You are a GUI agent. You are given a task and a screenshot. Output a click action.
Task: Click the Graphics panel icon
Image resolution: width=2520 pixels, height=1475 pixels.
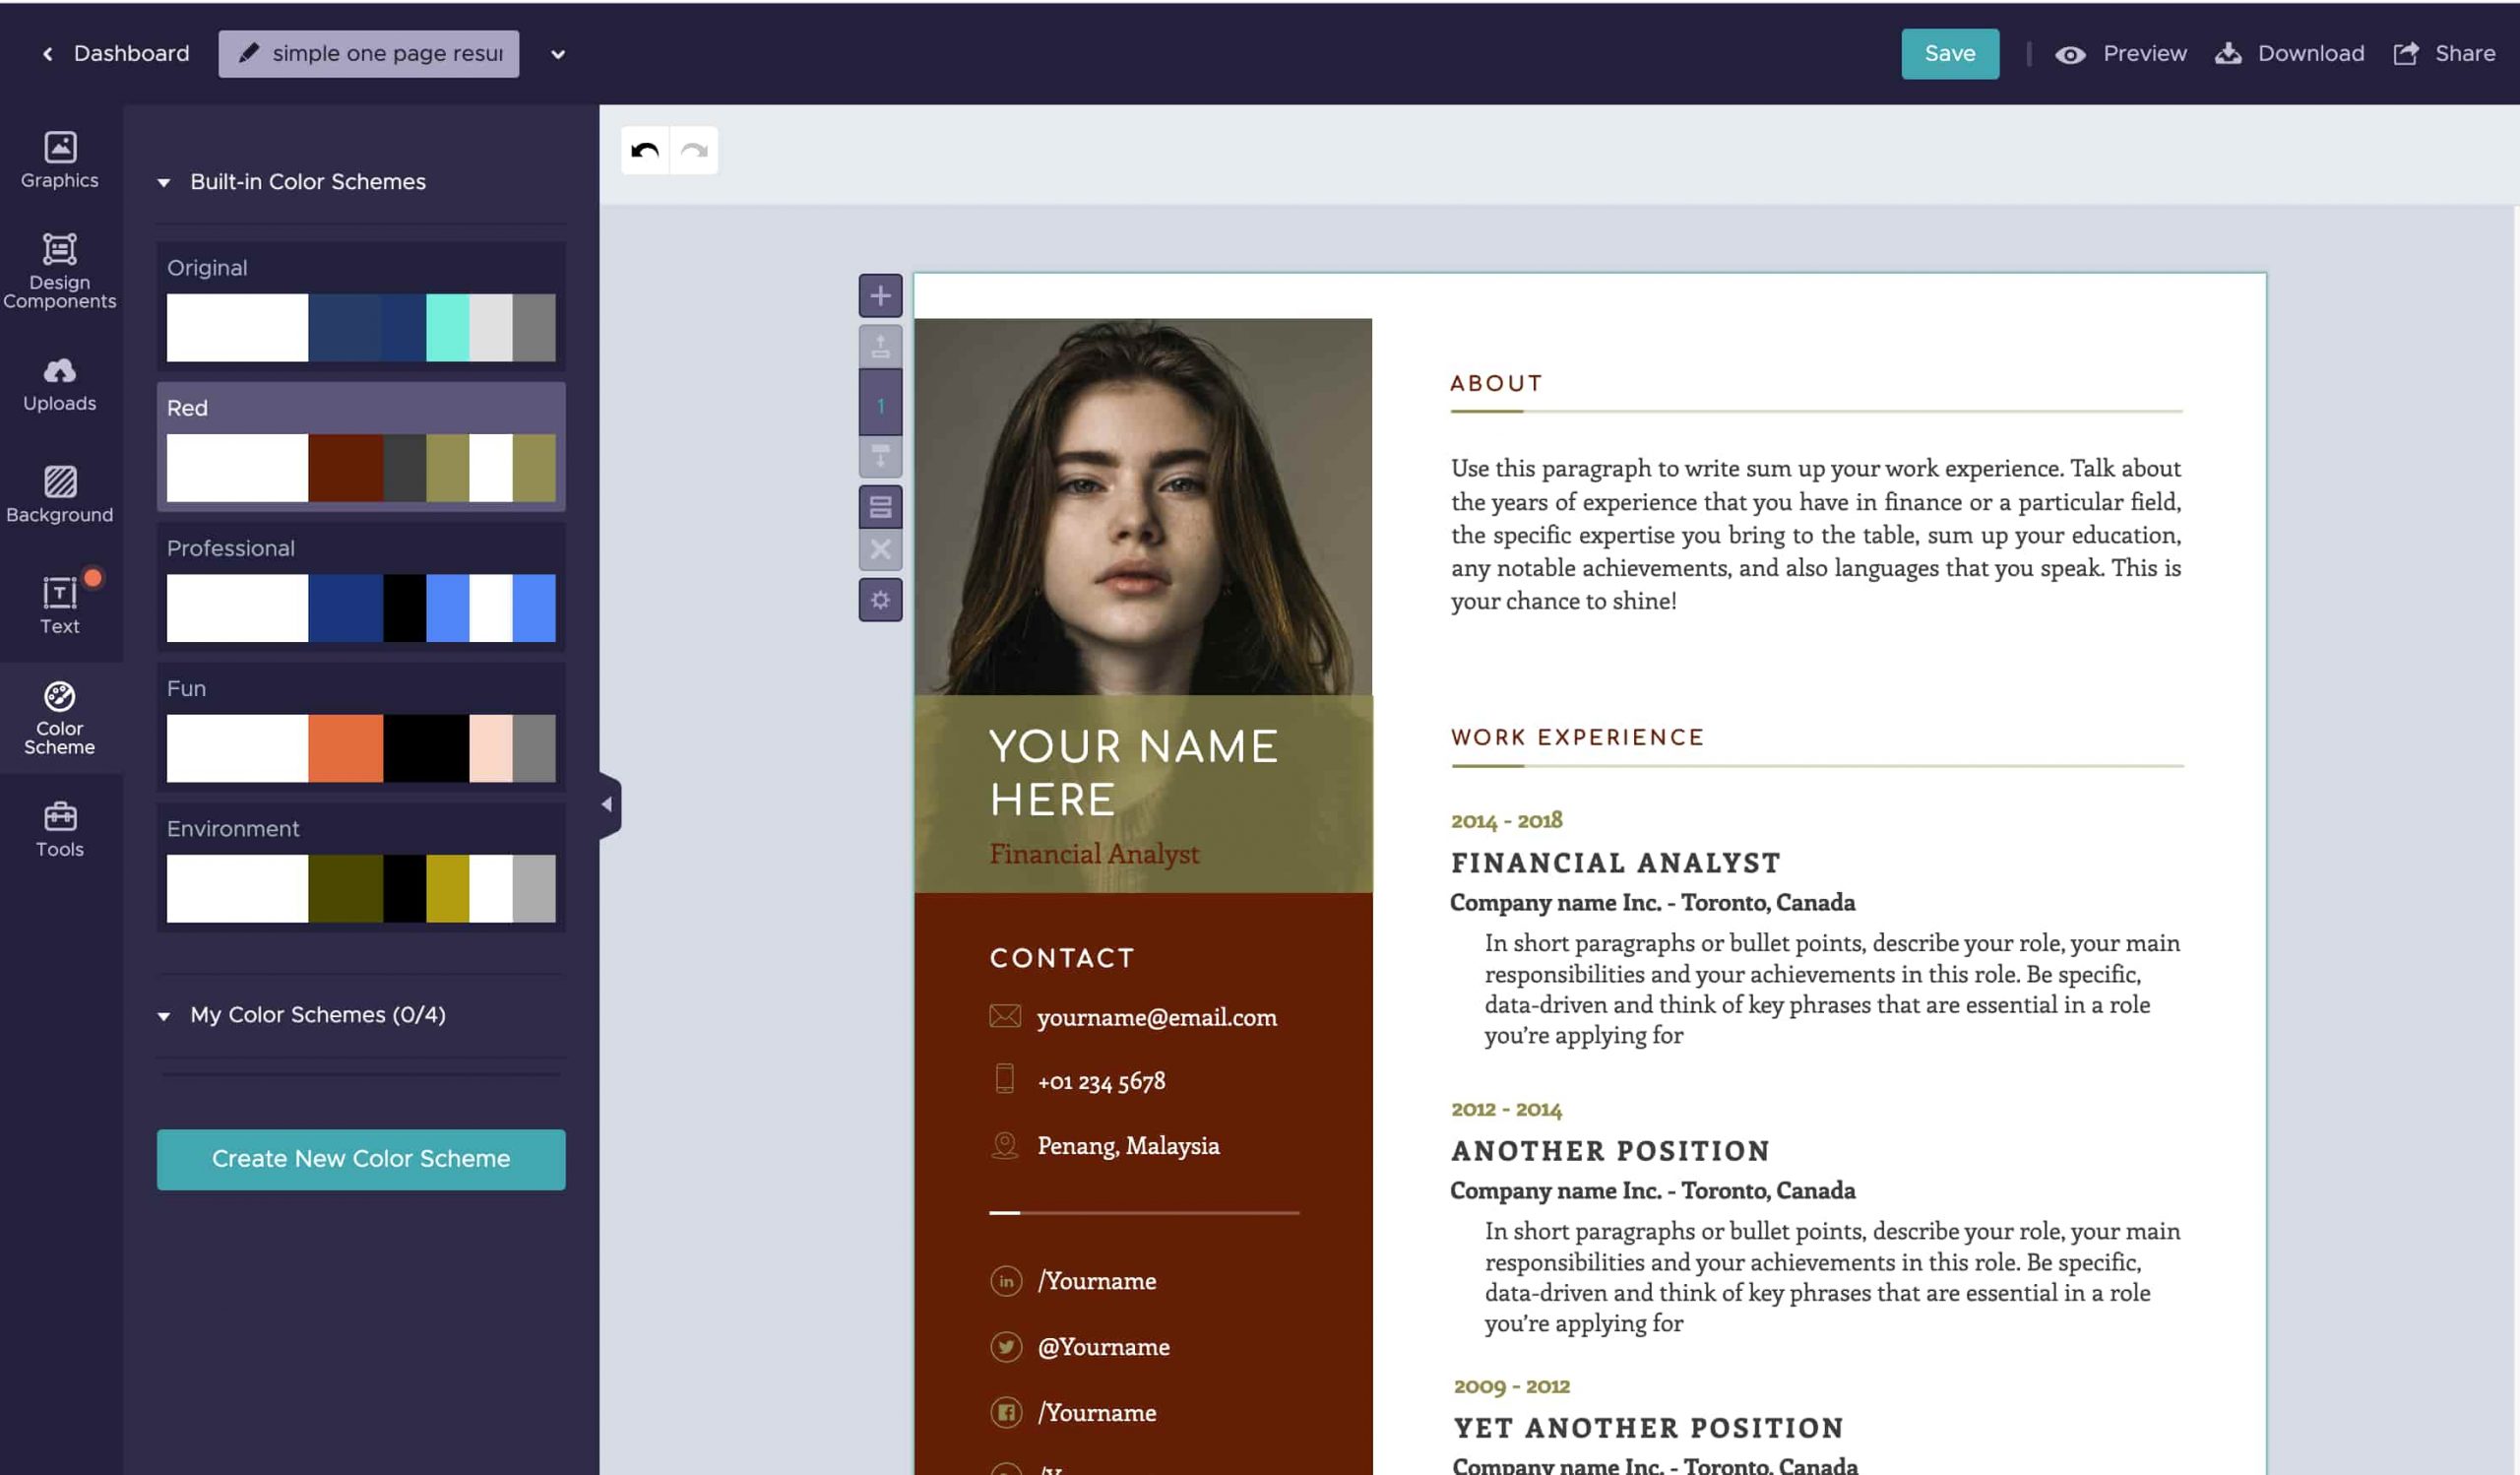point(58,158)
